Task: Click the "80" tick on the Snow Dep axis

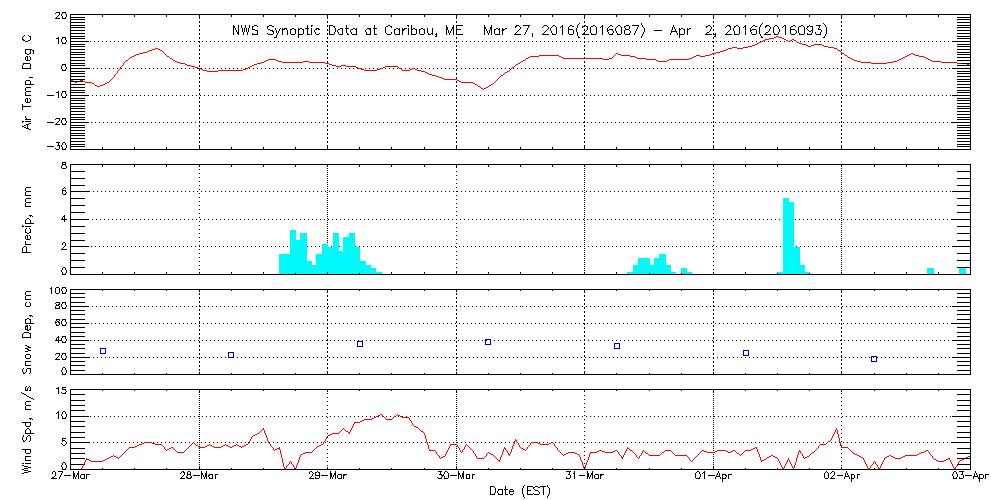Action: (x=60, y=306)
